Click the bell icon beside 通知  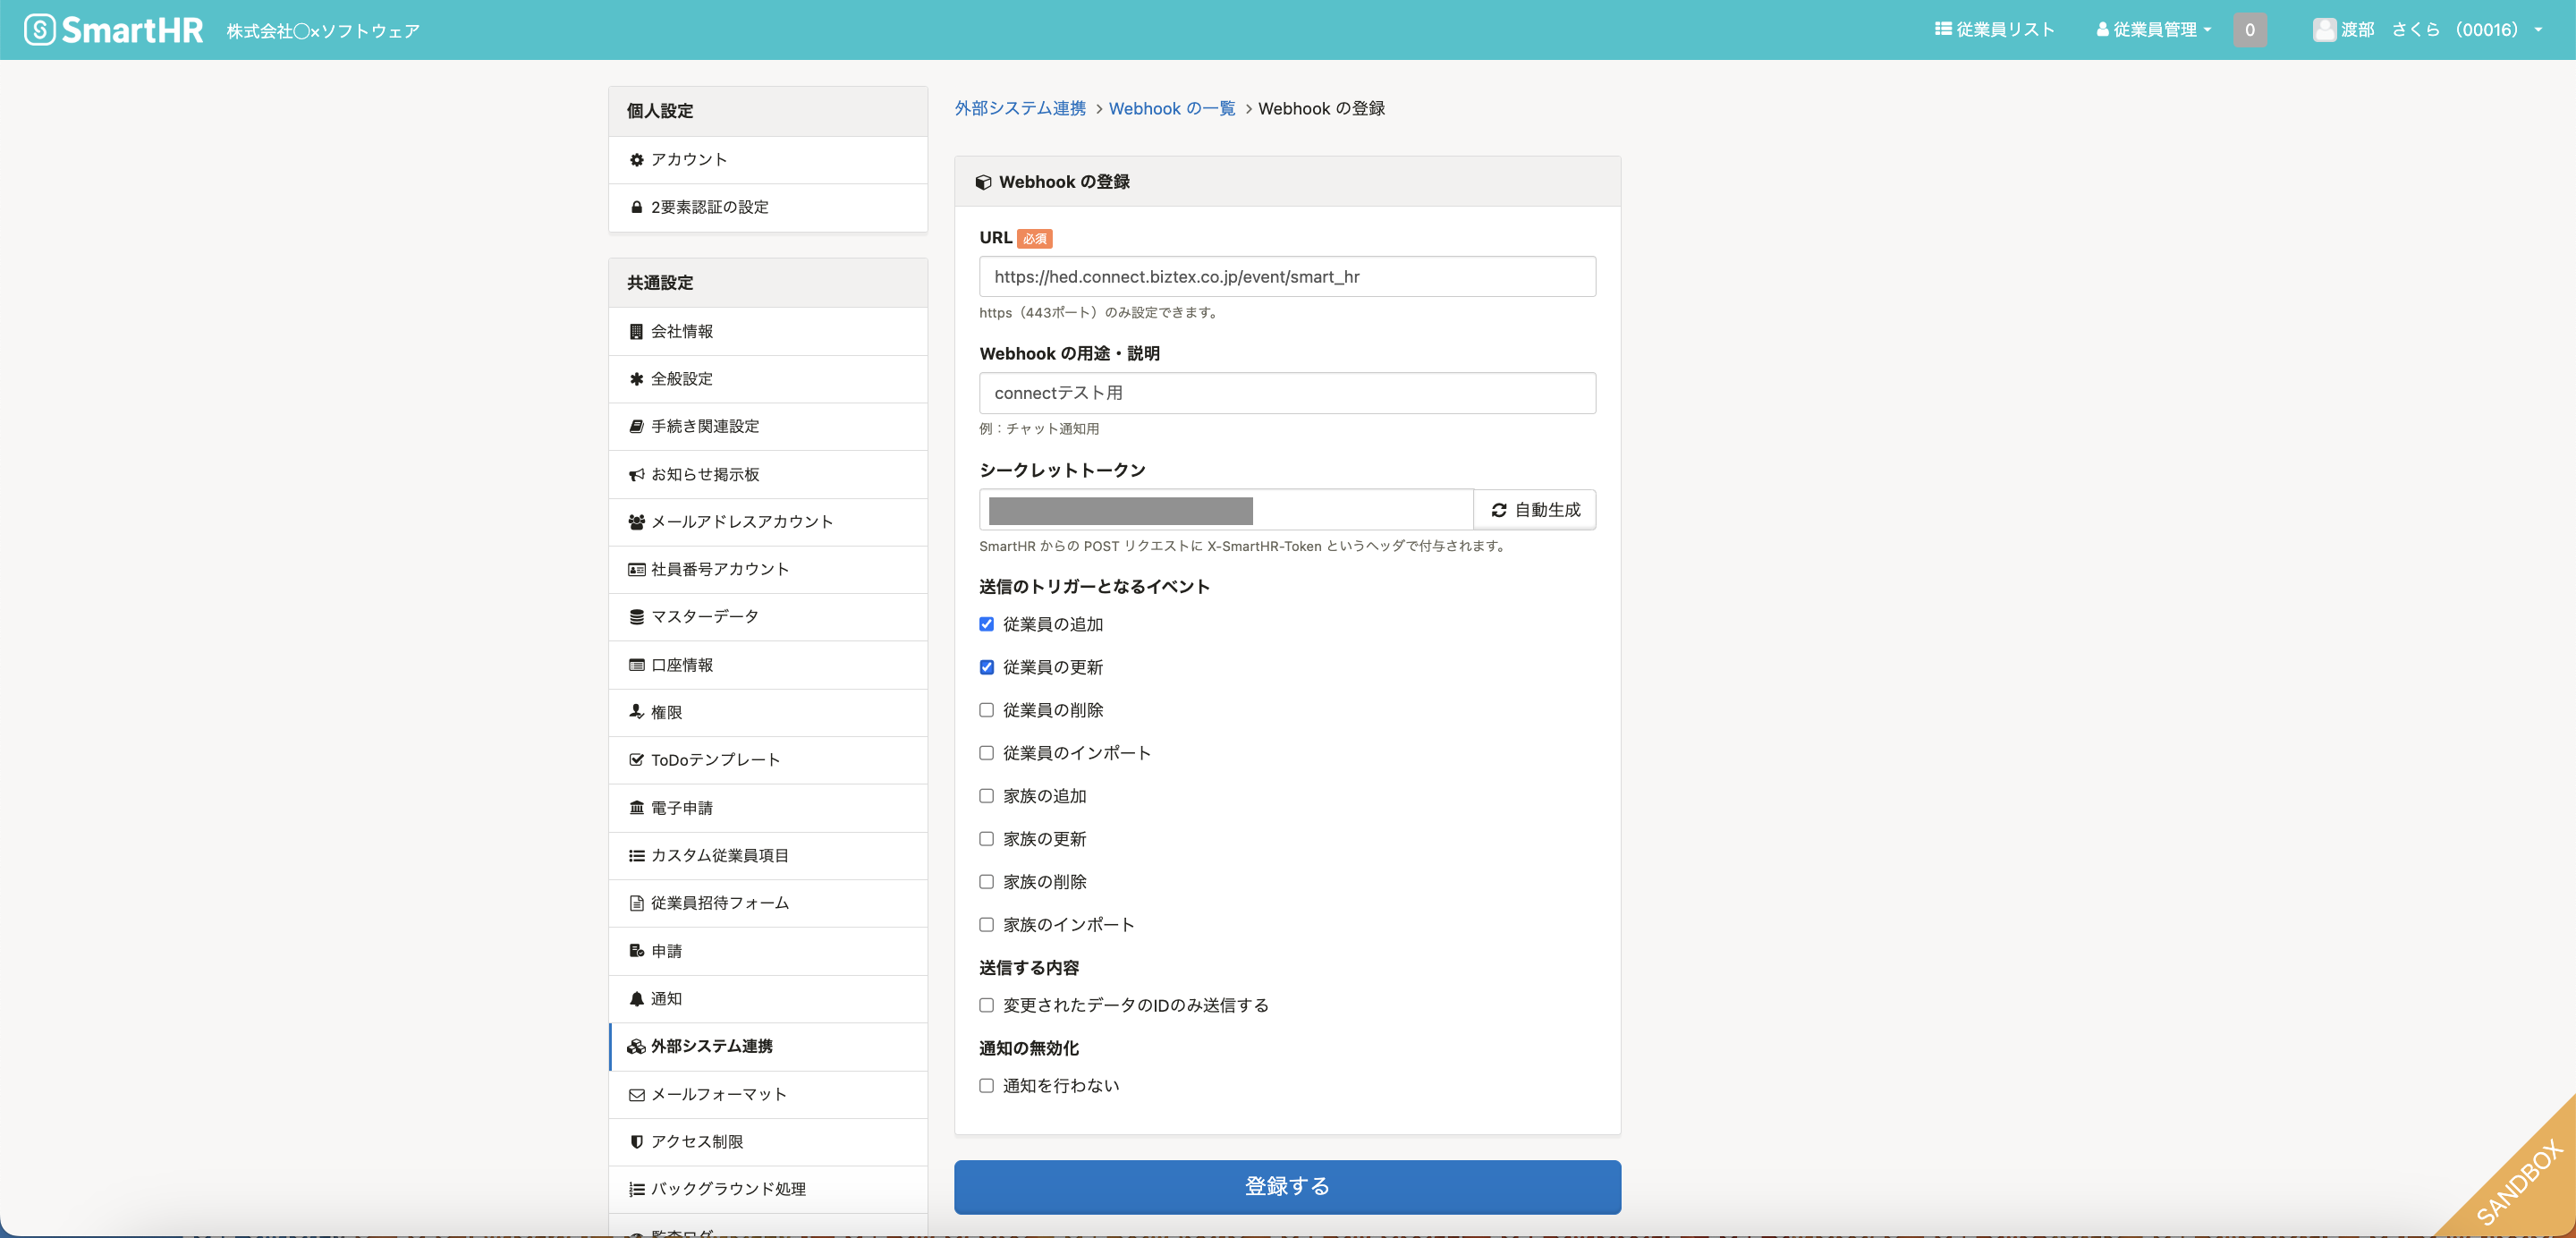point(636,999)
